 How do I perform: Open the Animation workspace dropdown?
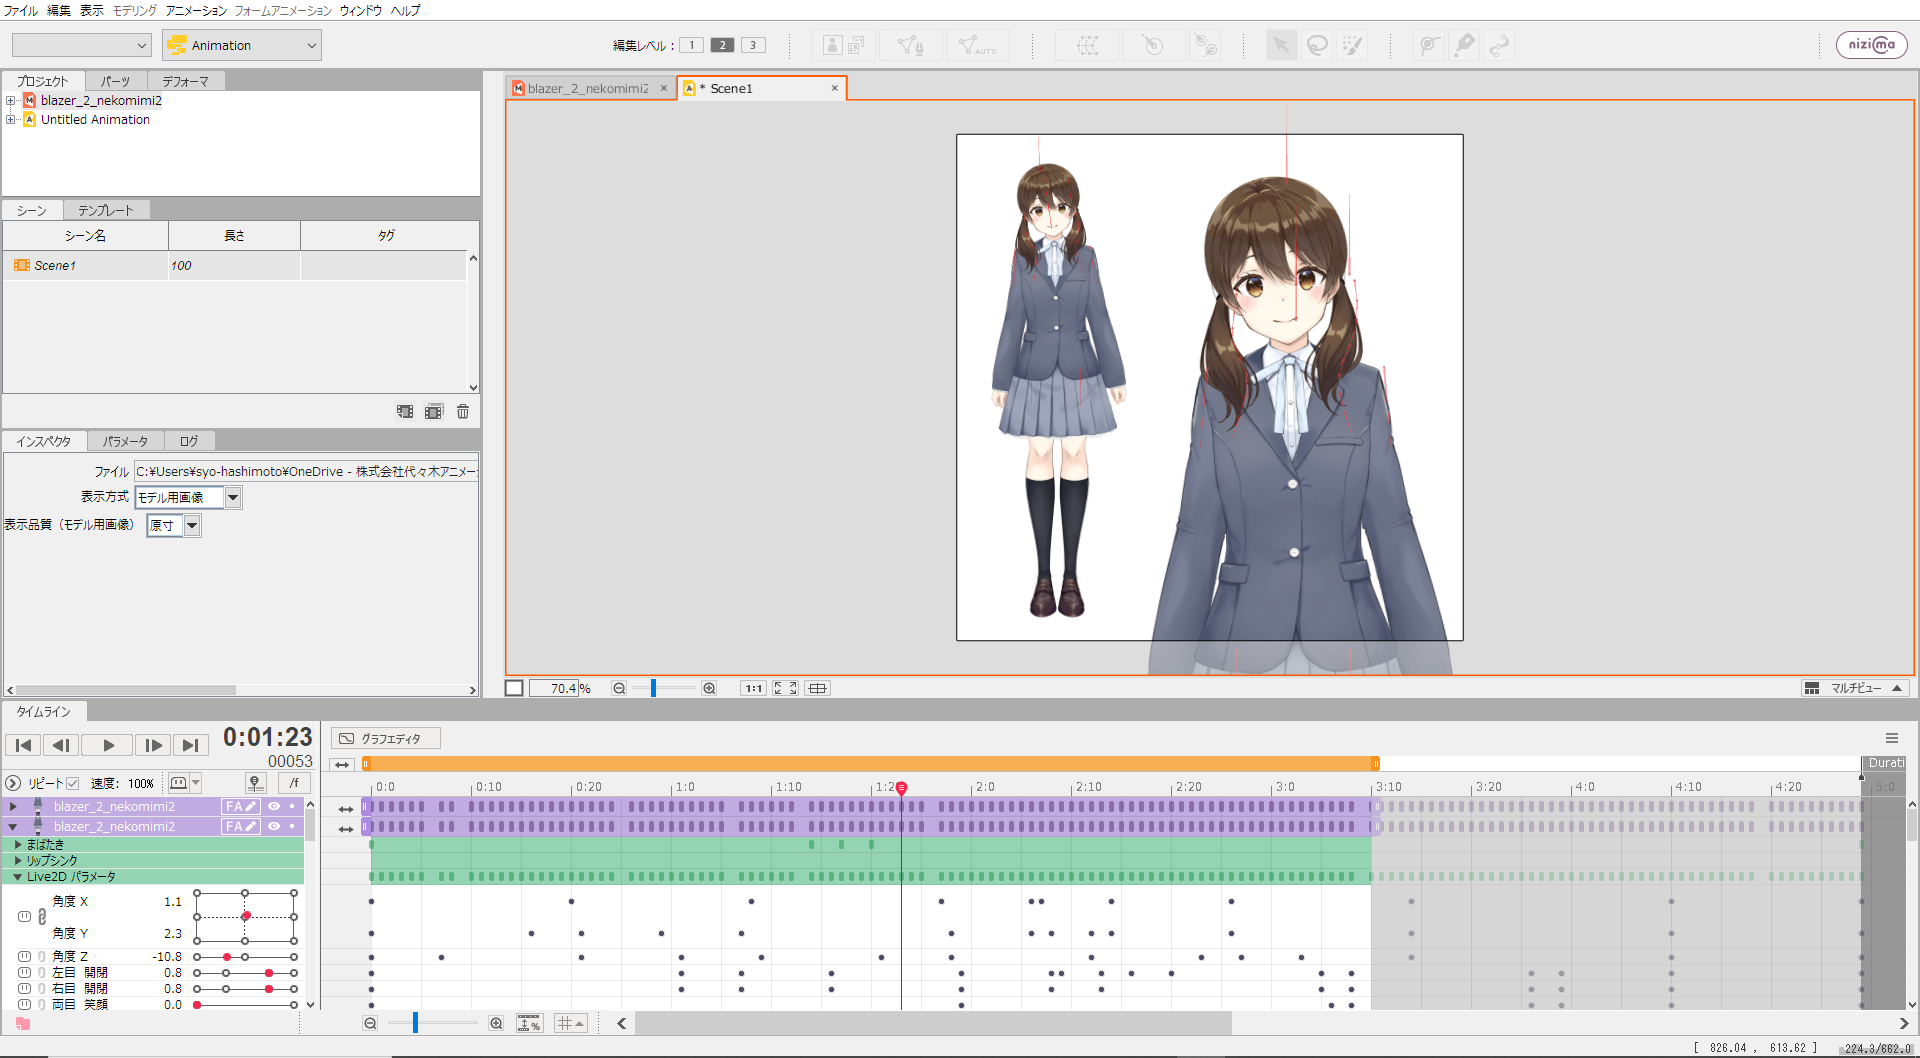coord(242,45)
